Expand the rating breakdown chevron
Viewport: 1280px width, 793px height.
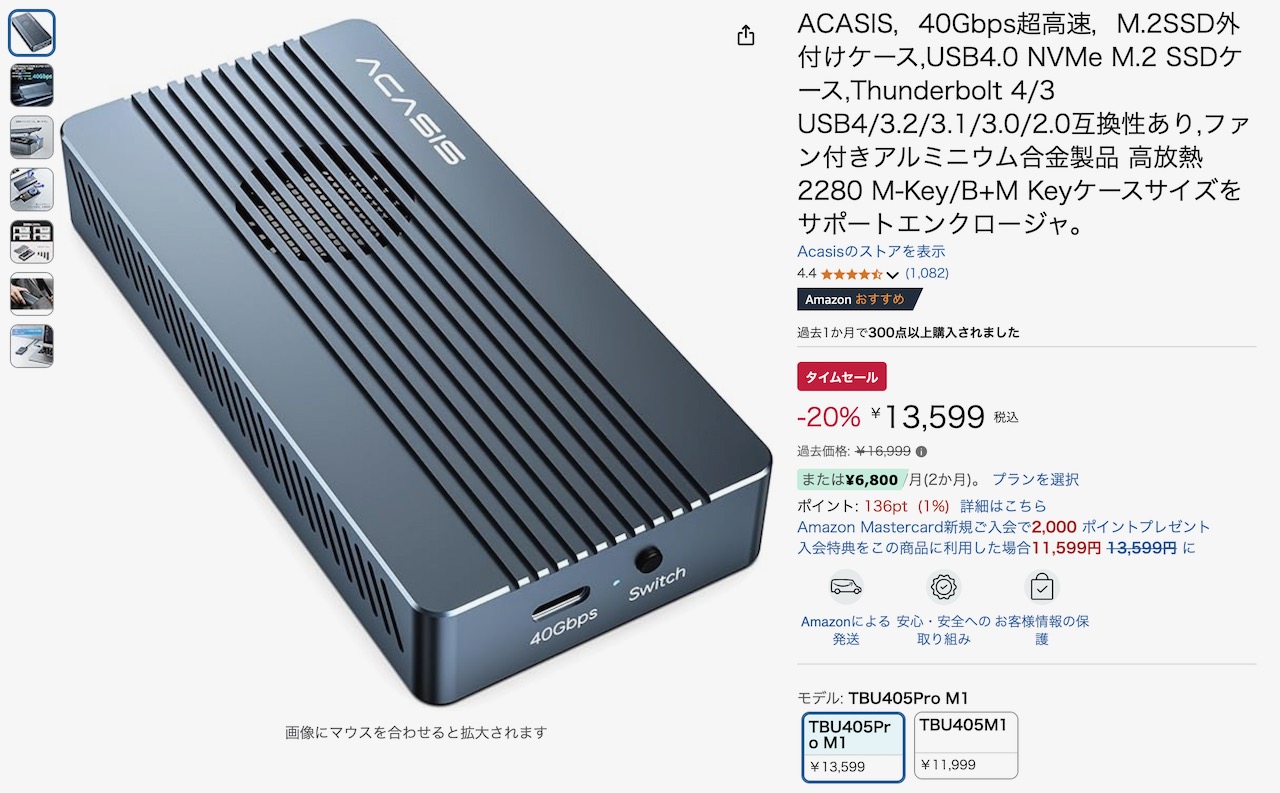point(893,274)
